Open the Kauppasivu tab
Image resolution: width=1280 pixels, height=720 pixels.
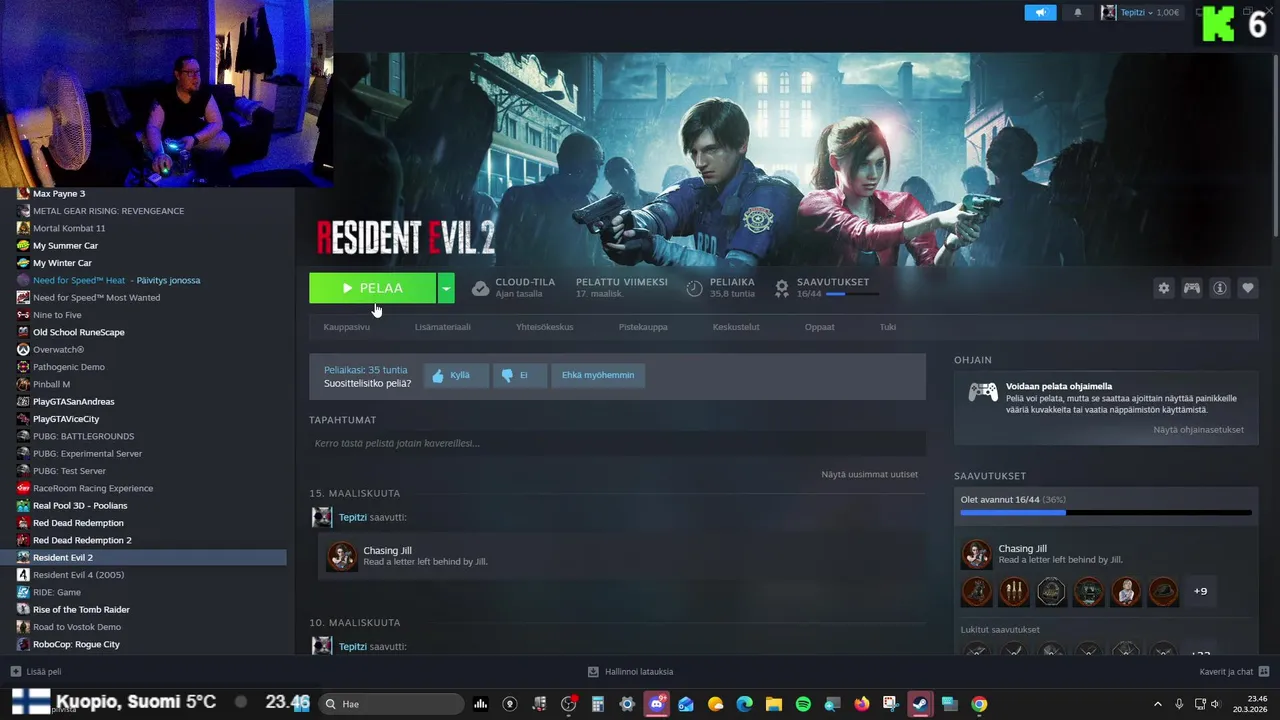coord(346,327)
